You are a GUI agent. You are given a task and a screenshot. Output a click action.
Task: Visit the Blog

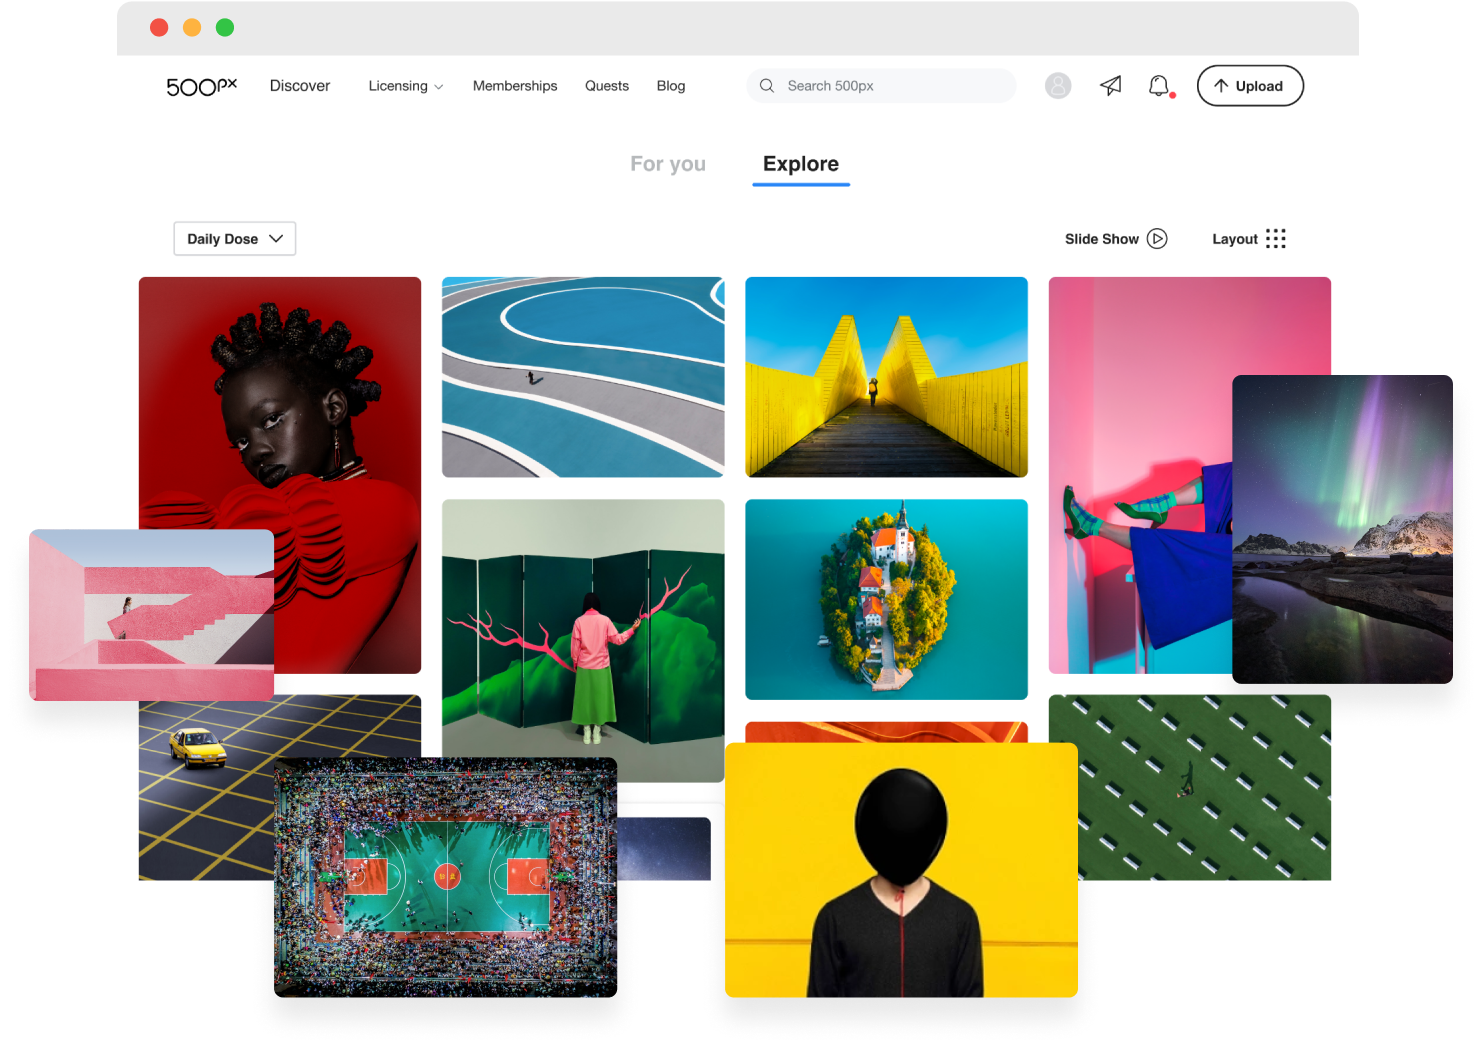tap(670, 86)
